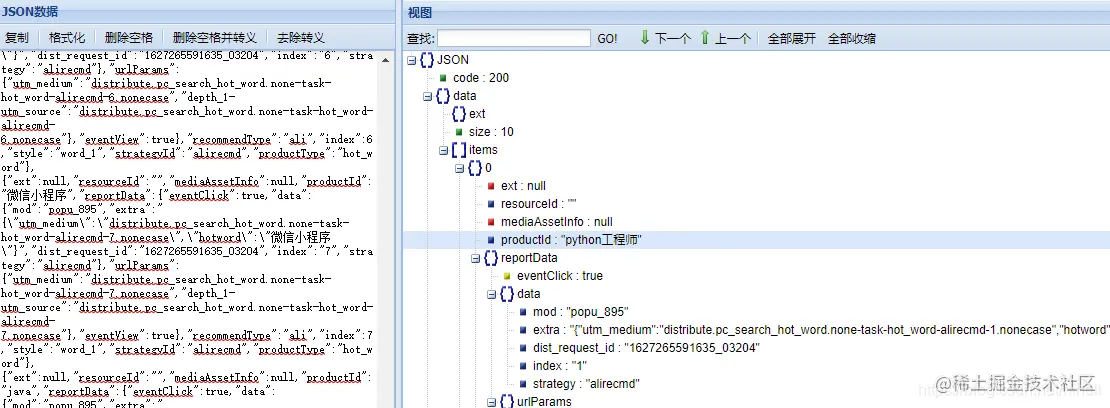Click 删除空格 to remove spaces
The width and height of the screenshot is (1110, 408).
(x=128, y=38)
